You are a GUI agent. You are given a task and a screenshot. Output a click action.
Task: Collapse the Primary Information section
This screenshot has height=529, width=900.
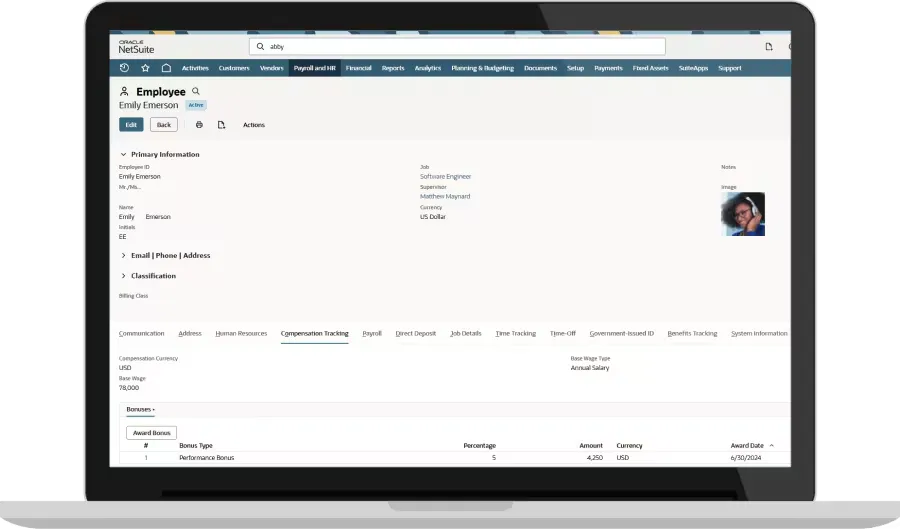(123, 155)
